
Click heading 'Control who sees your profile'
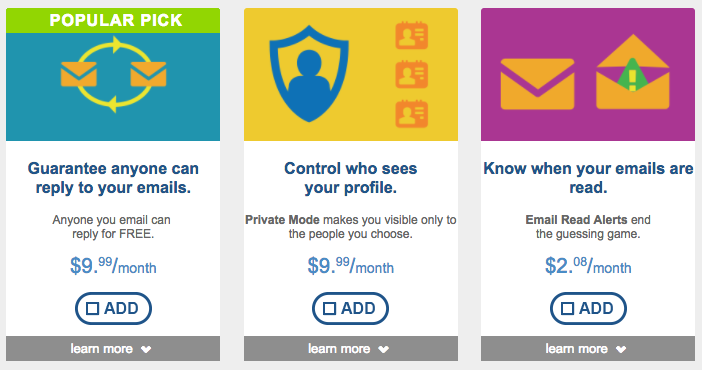point(351,178)
